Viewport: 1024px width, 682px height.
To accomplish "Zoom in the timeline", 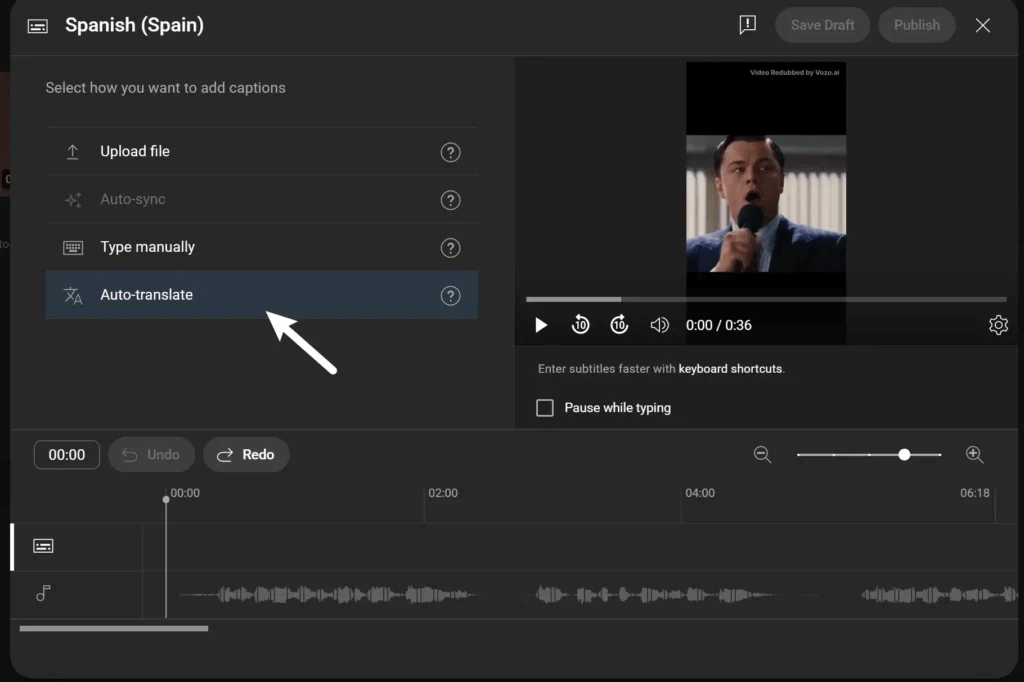I will (974, 454).
